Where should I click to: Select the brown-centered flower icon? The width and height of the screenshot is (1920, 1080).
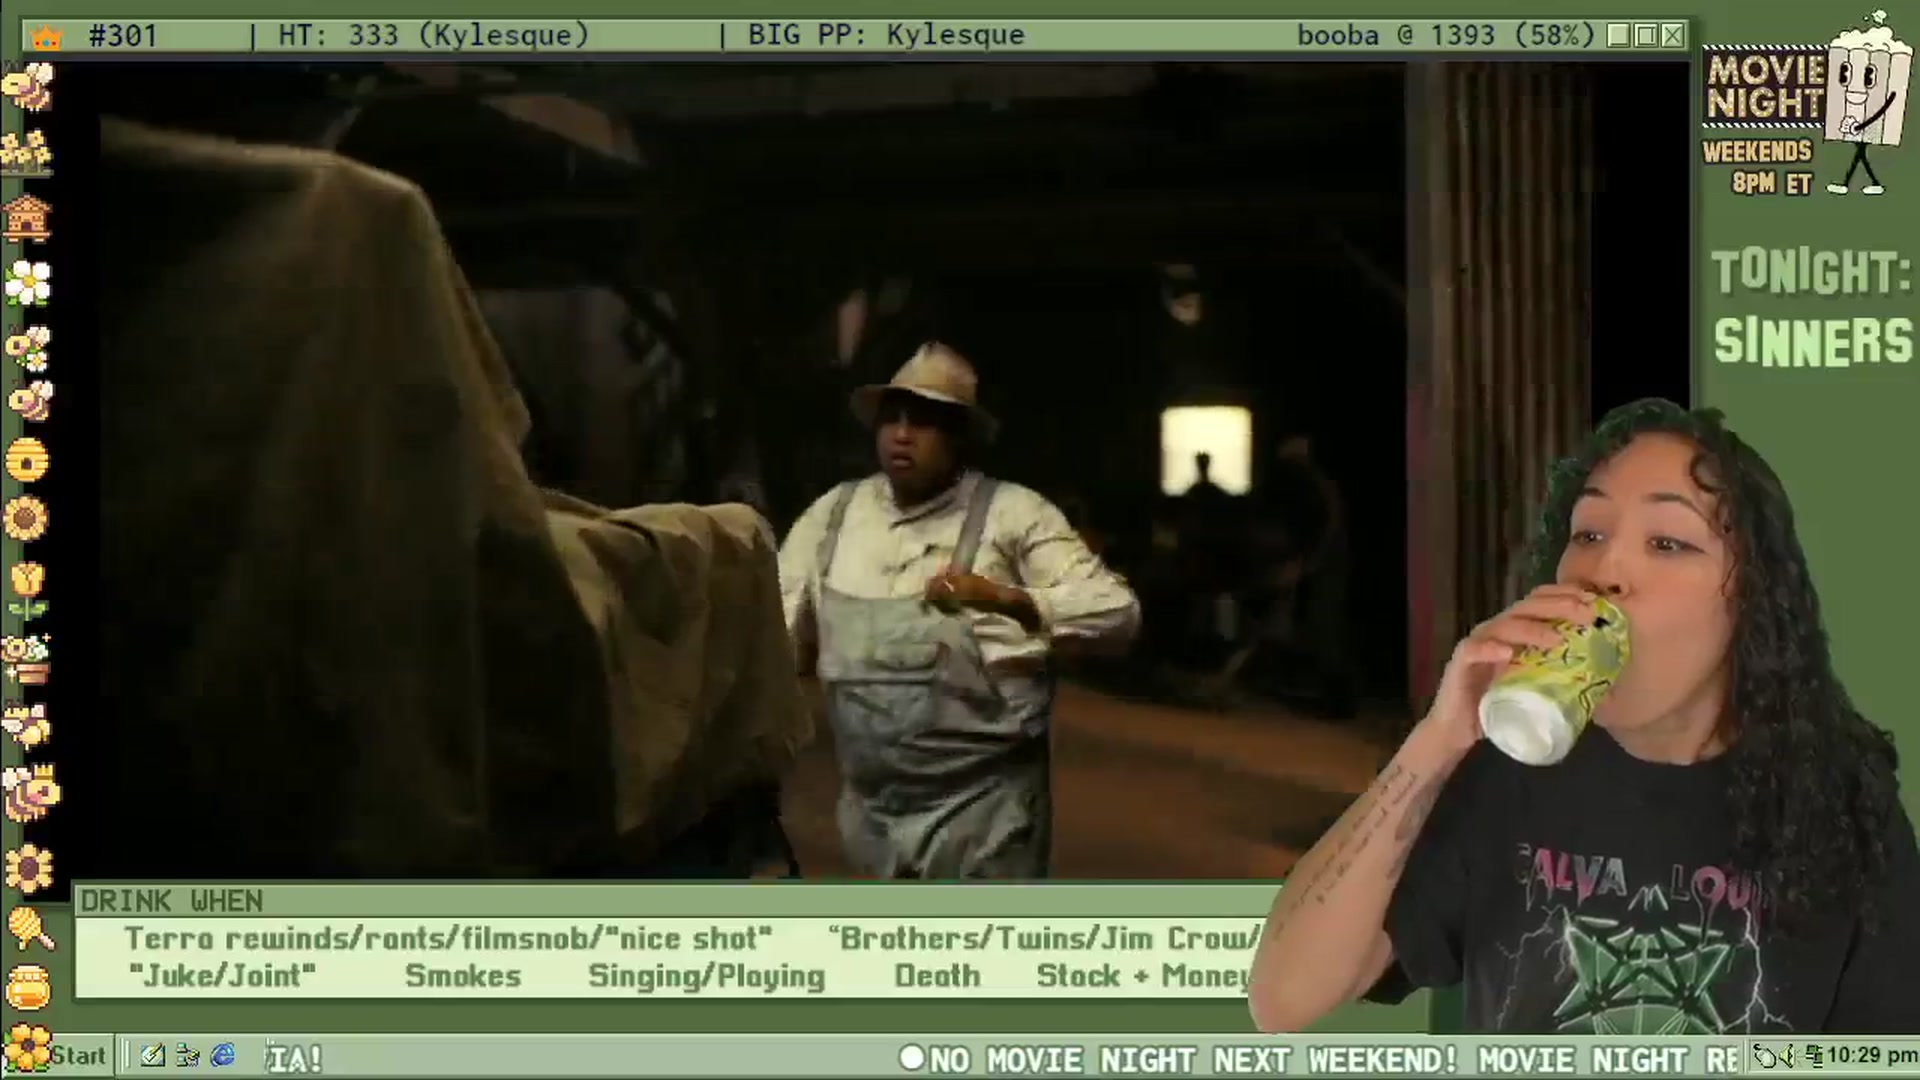click(29, 868)
